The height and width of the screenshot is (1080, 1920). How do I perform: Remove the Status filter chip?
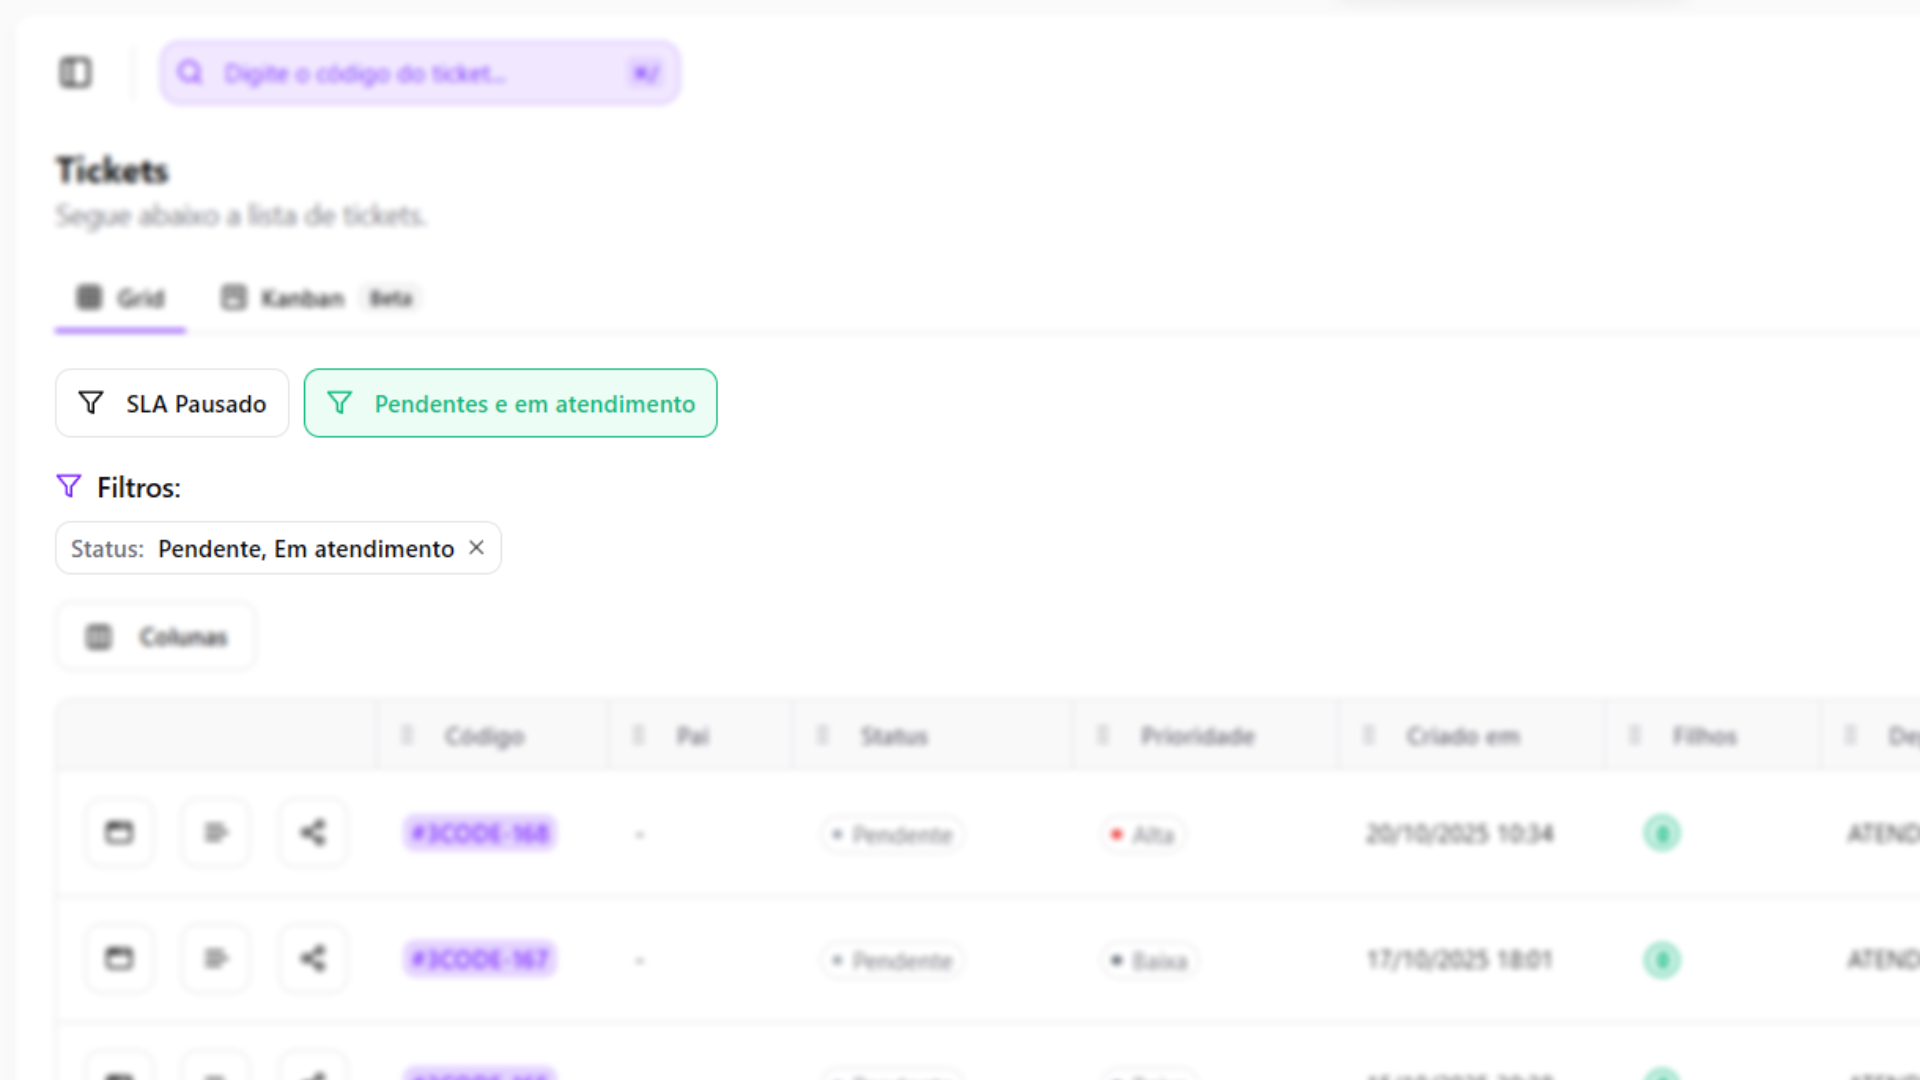[477, 548]
